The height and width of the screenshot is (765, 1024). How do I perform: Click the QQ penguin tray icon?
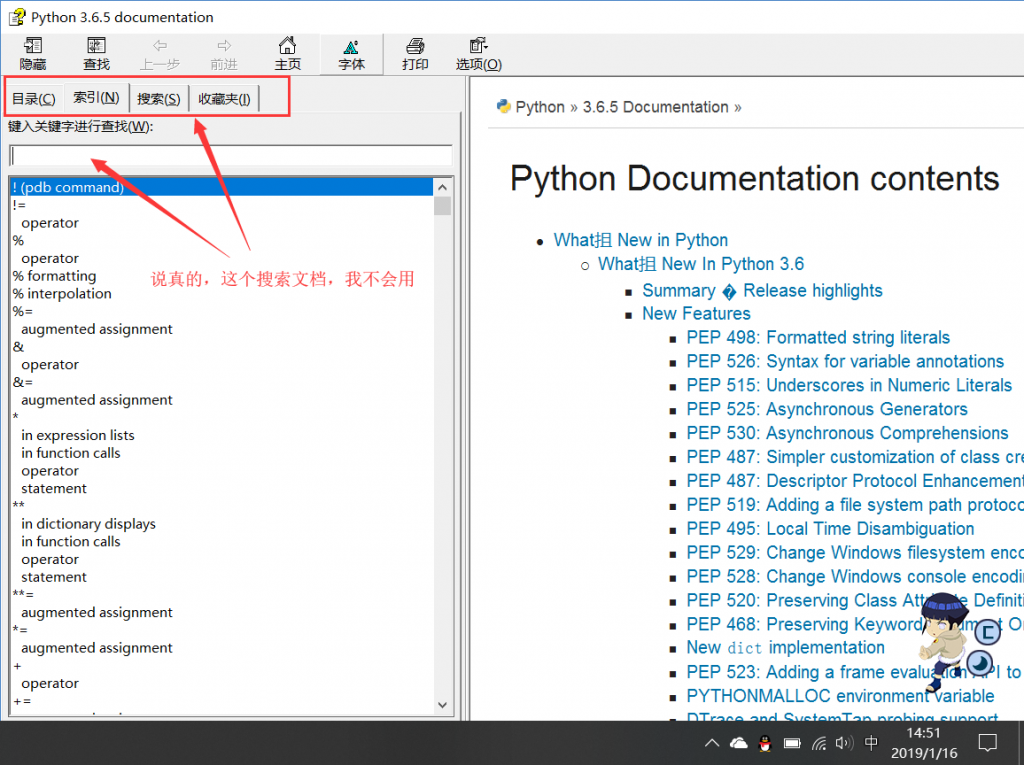[x=765, y=743]
